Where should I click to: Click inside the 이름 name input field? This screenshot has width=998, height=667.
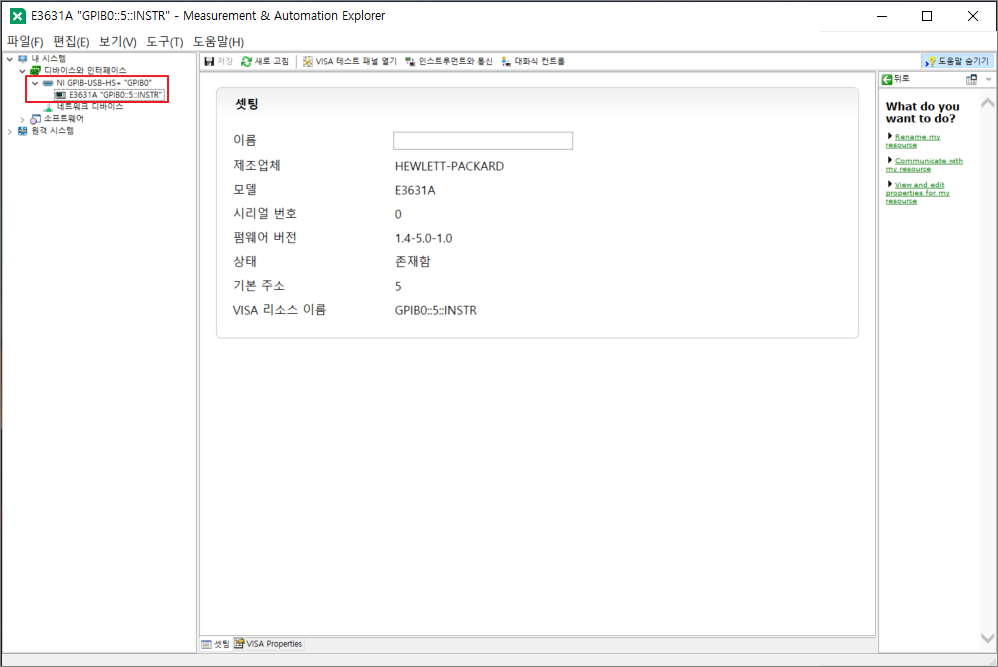482,140
